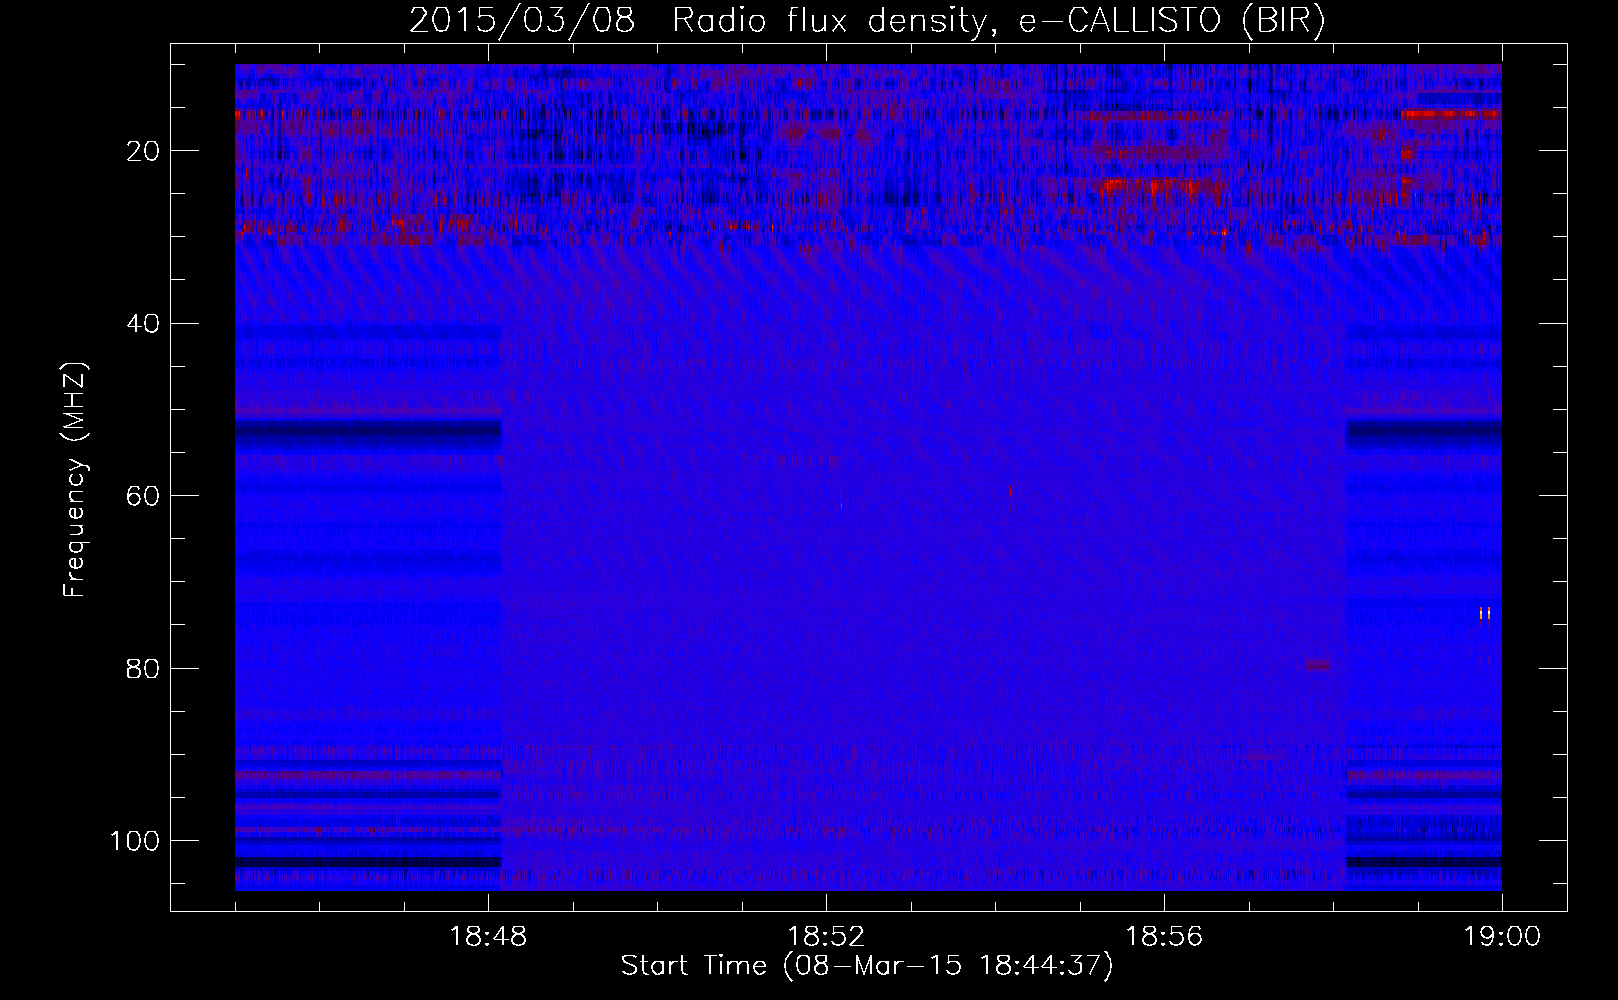
Task: Click the '18:56' time tick label
Action: pos(1164,937)
